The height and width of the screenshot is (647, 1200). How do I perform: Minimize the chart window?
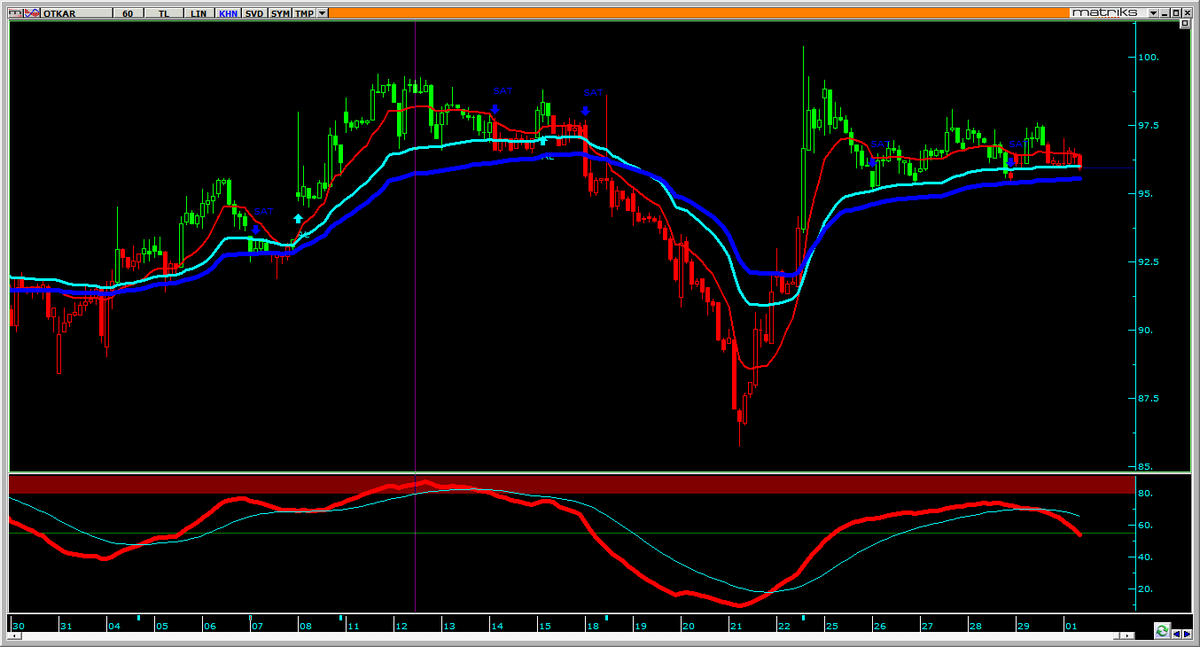pos(1165,13)
